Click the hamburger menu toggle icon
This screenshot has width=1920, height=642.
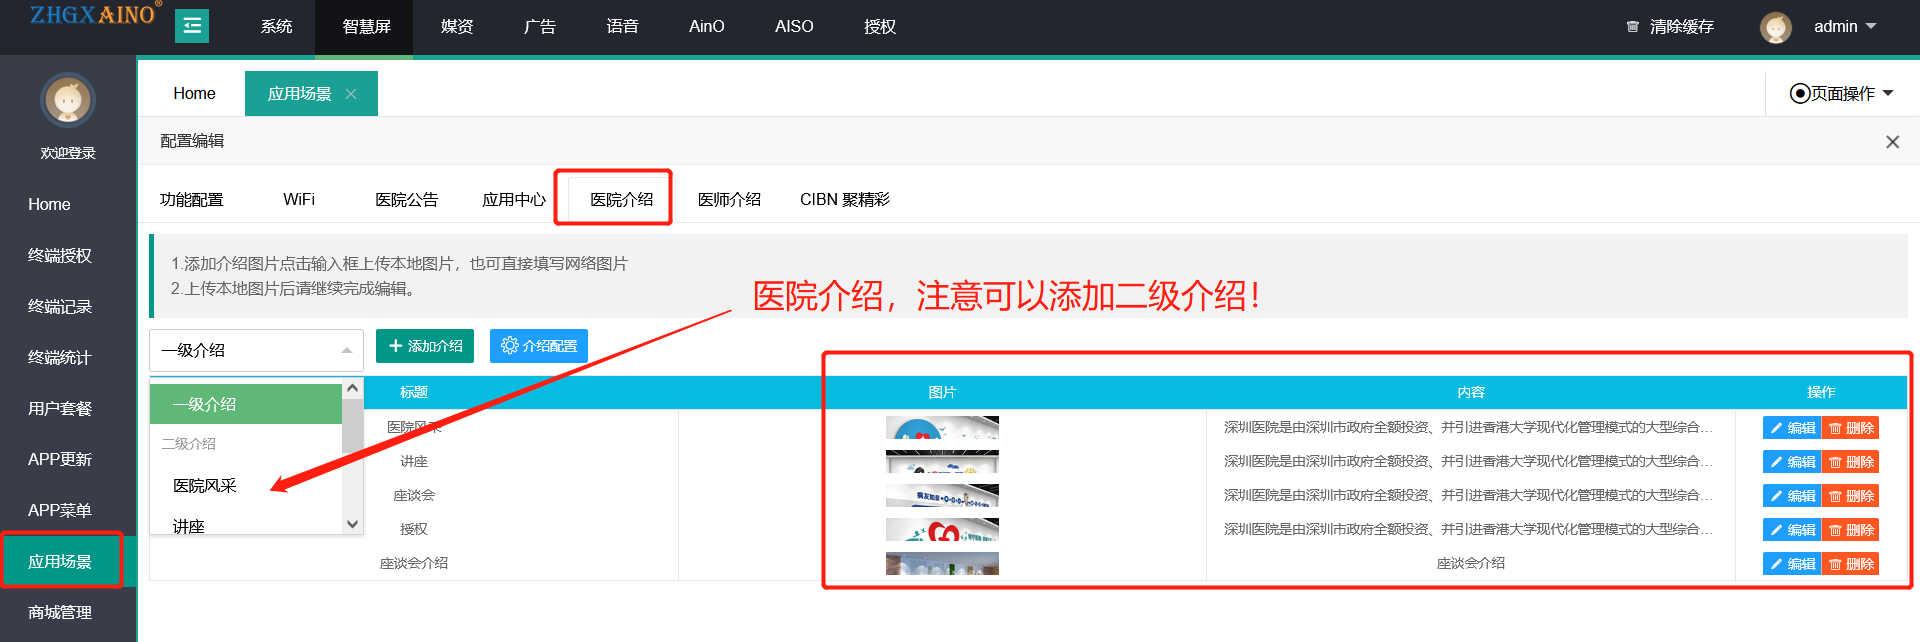[192, 26]
